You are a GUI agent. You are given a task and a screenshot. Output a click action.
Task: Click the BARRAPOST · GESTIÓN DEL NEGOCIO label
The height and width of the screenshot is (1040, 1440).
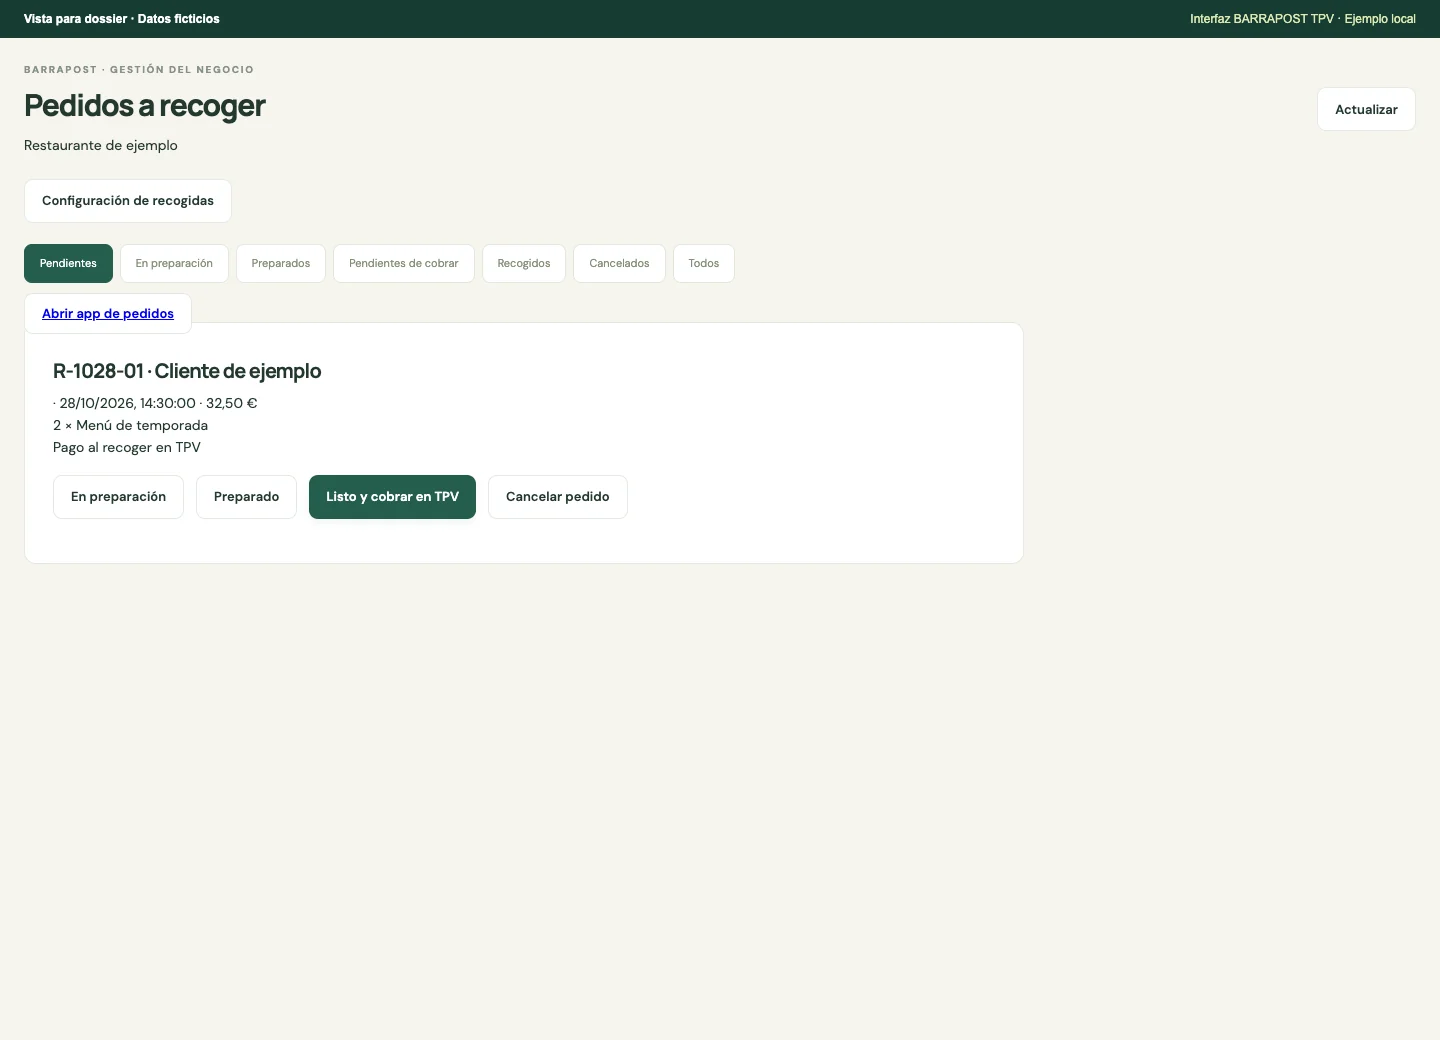139,70
